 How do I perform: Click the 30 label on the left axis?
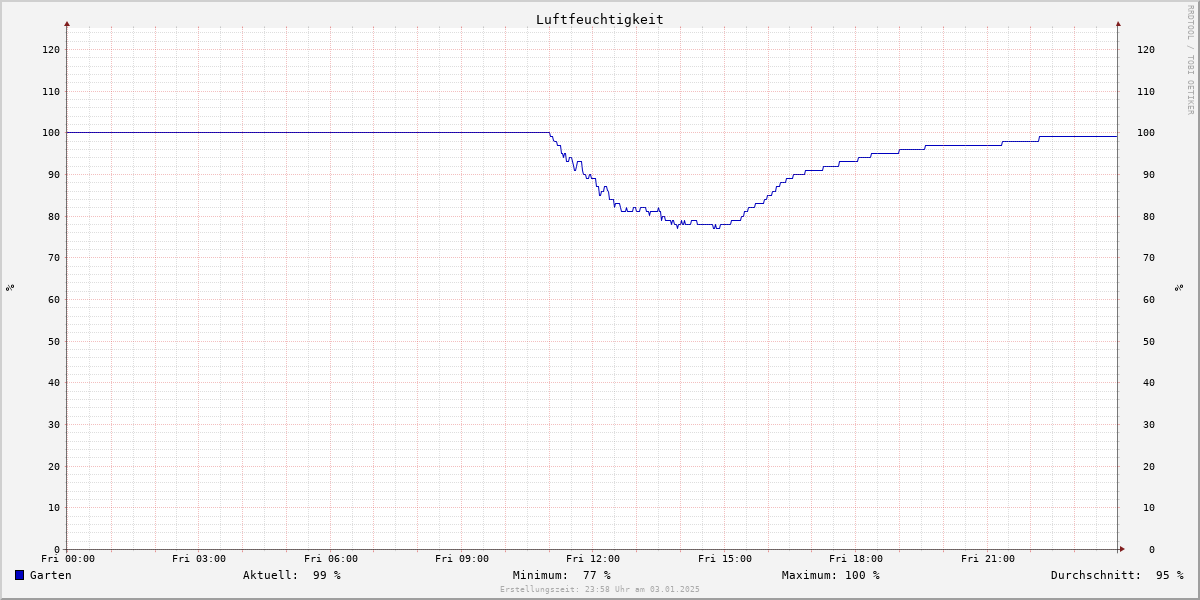pos(53,424)
